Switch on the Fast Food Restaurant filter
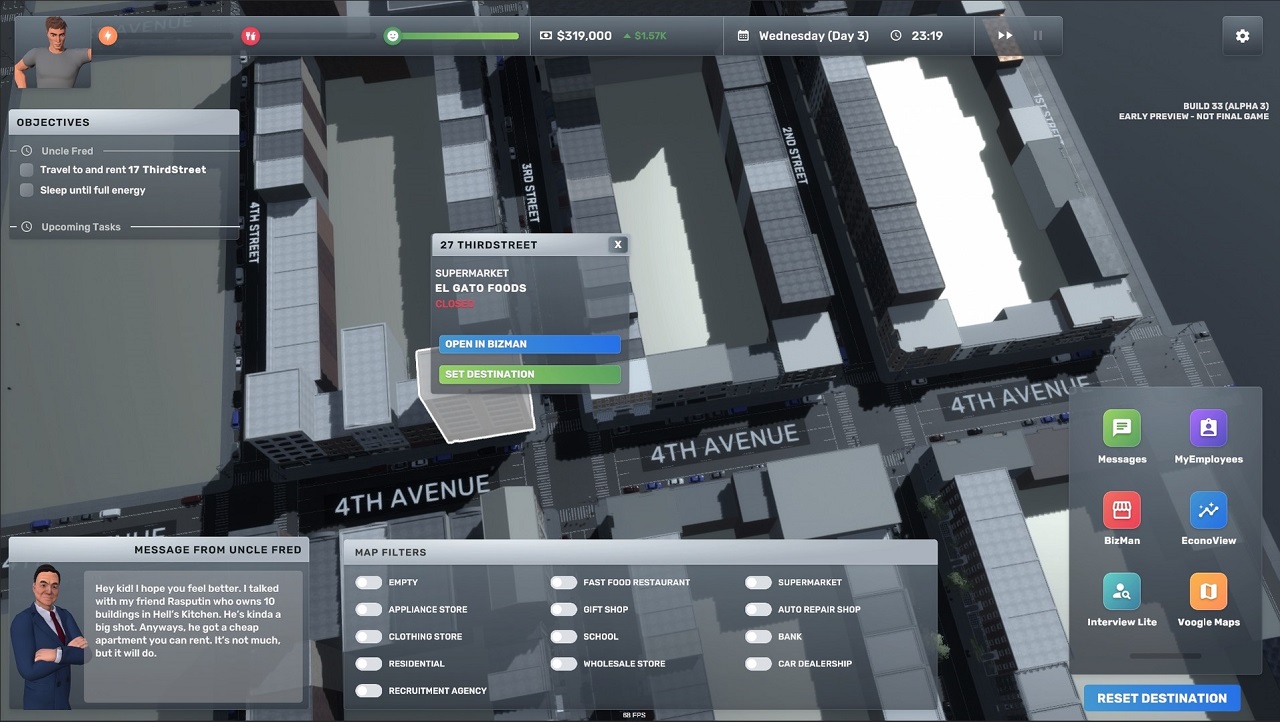The height and width of the screenshot is (722, 1280). click(564, 582)
